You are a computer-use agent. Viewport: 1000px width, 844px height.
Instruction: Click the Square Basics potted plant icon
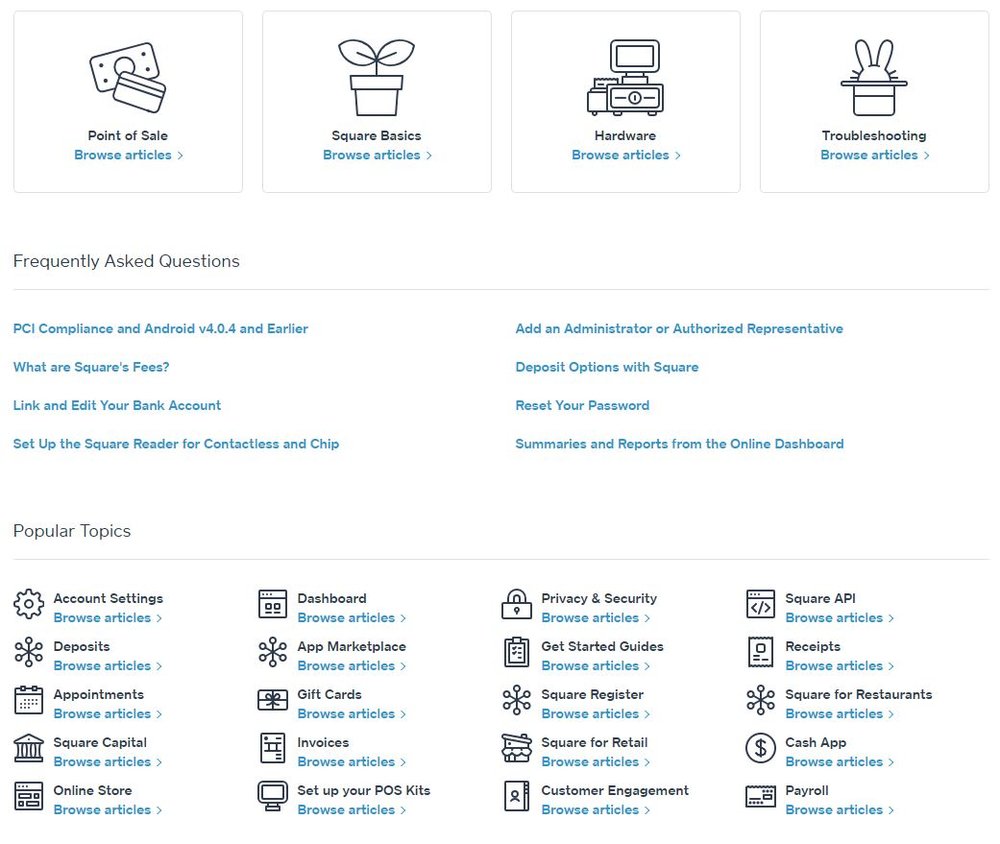pyautogui.click(x=376, y=78)
